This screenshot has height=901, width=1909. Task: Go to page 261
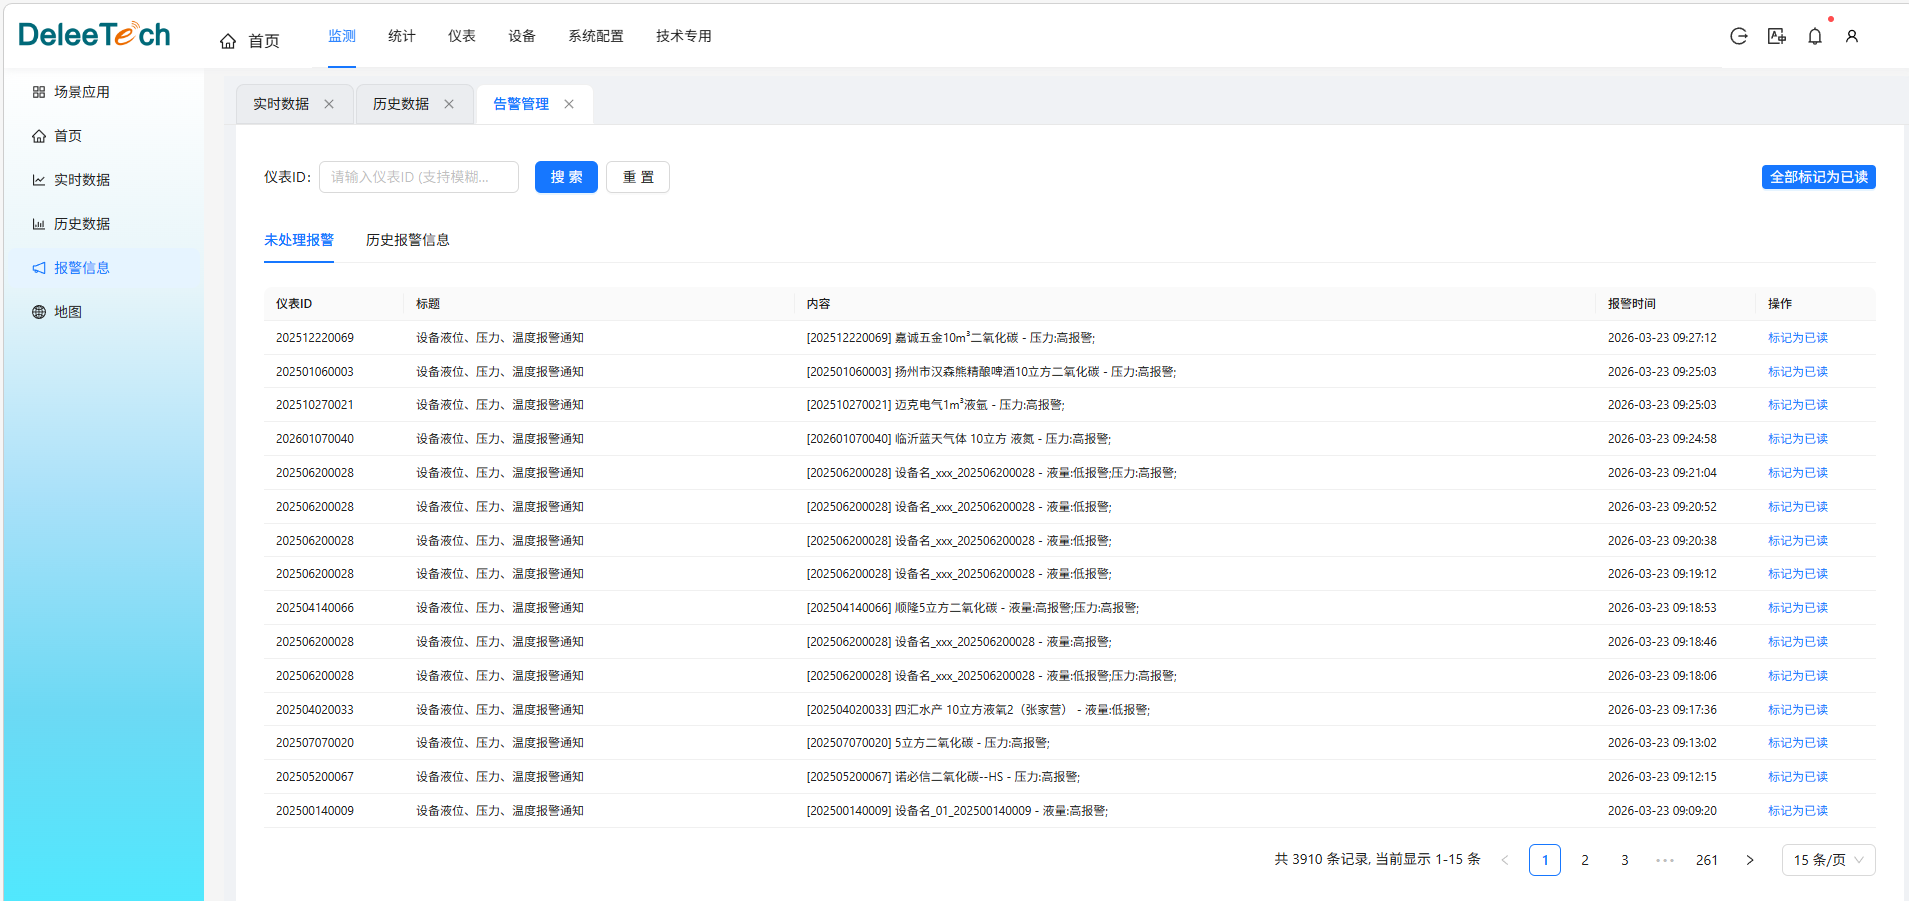[x=1706, y=860]
